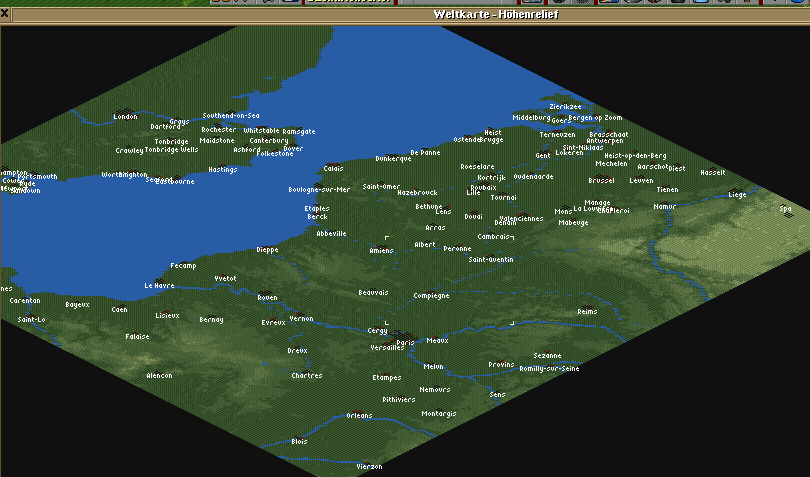Click the Saint-Quentin town name
This screenshot has height=477, width=810.
click(491, 259)
